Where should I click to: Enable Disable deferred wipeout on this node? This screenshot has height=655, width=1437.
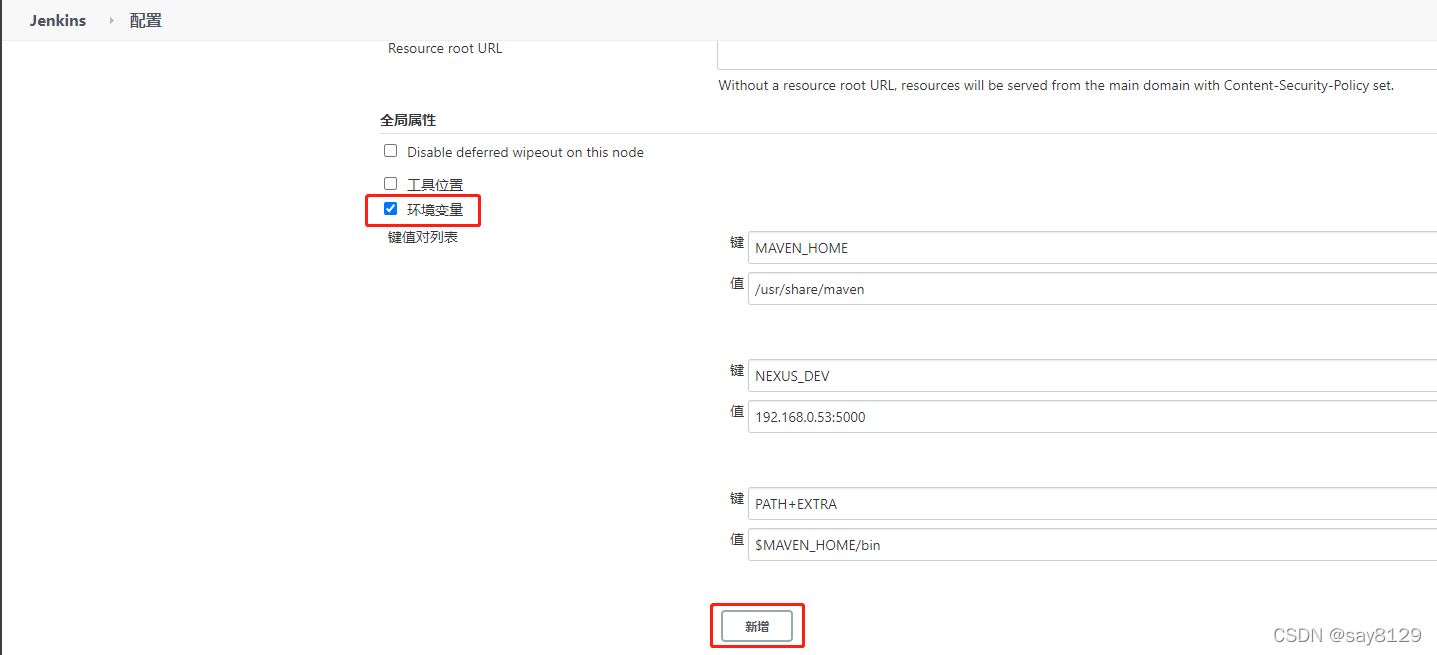pyautogui.click(x=391, y=151)
